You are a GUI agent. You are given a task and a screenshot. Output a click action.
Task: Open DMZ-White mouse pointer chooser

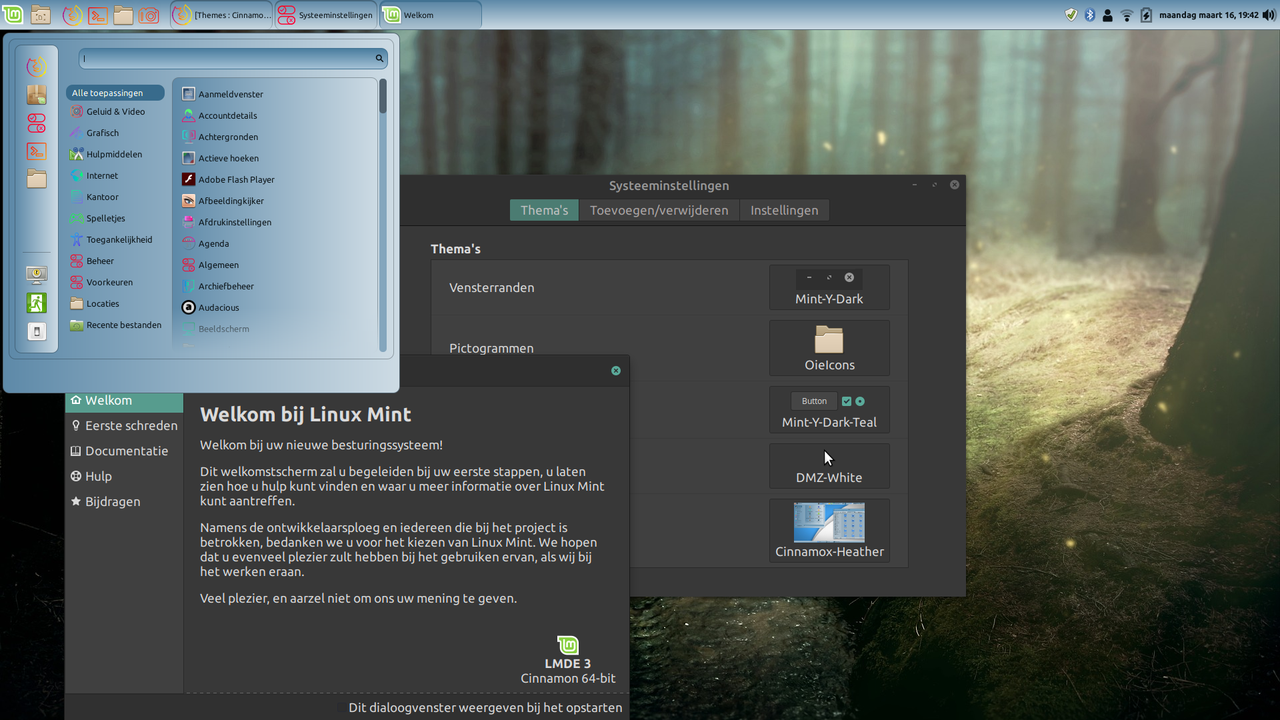[829, 466]
